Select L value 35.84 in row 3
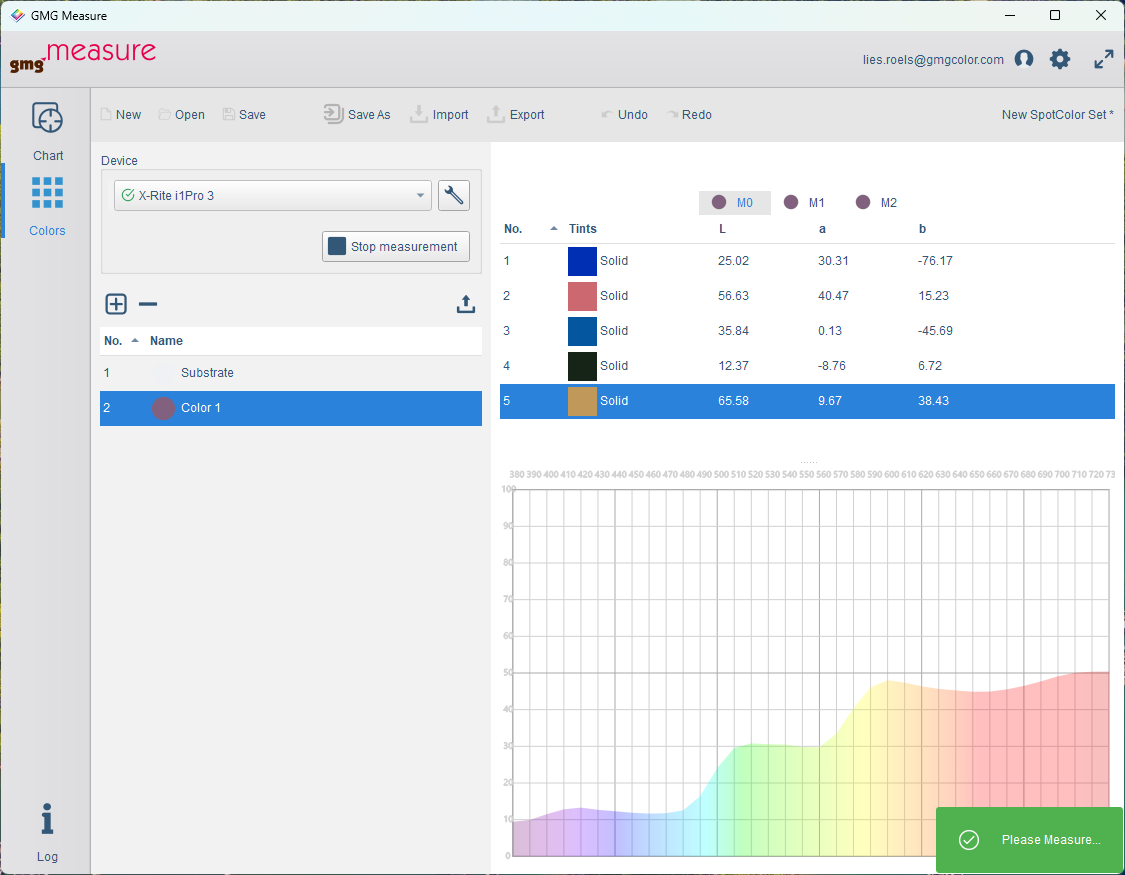This screenshot has width=1125, height=875. point(733,331)
